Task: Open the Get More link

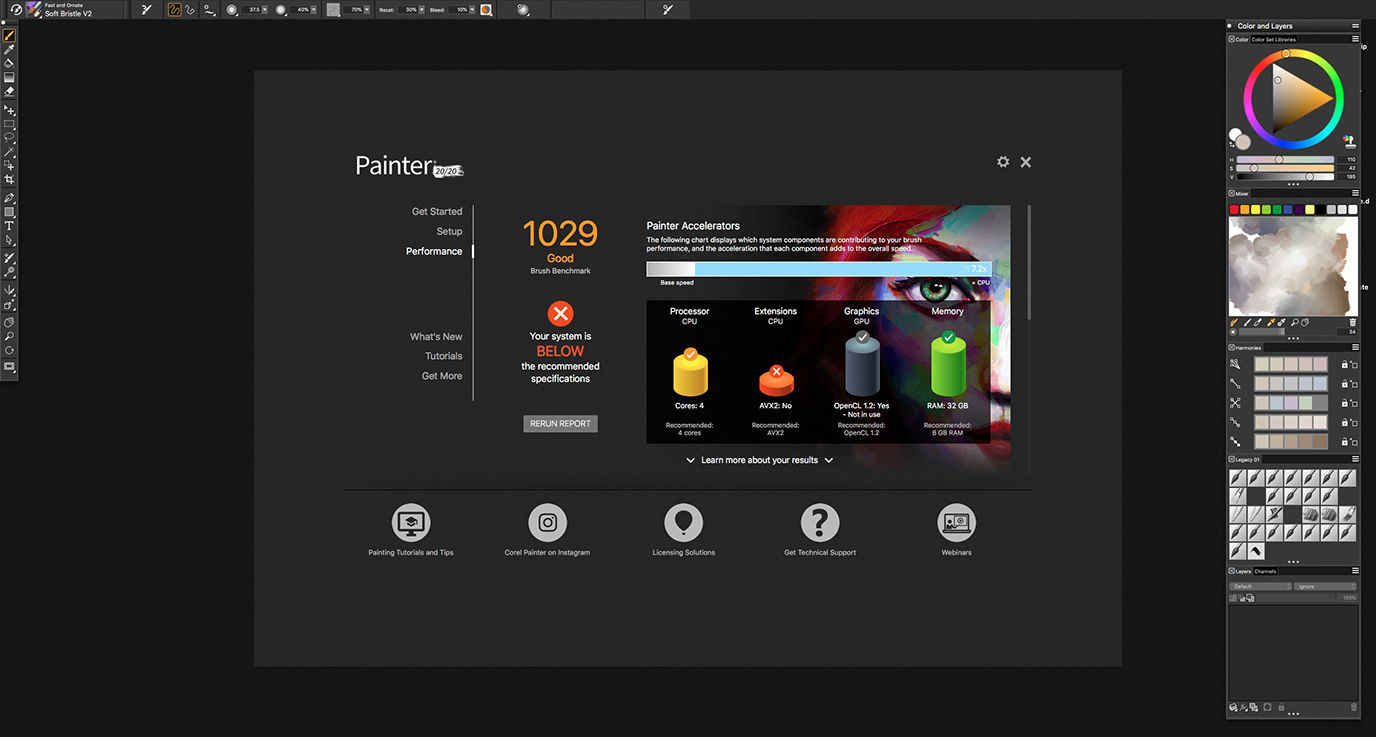Action: point(442,376)
